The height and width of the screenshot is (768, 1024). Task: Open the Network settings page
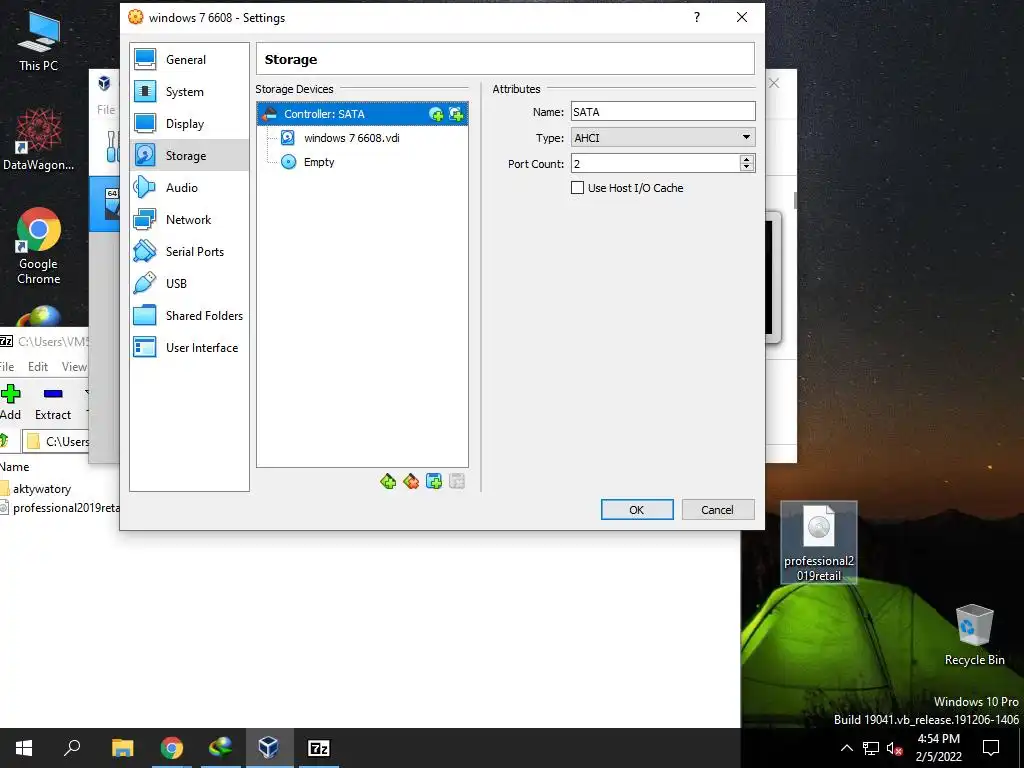[189, 219]
